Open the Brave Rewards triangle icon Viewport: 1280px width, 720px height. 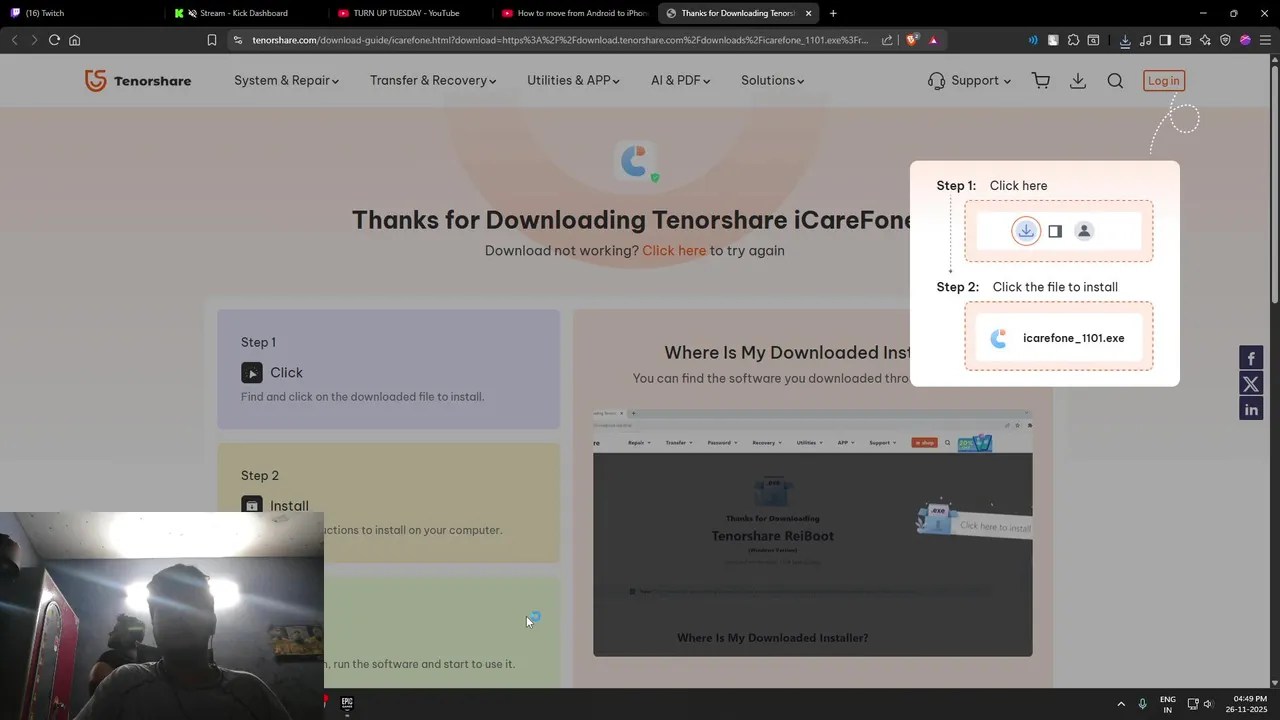[933, 40]
